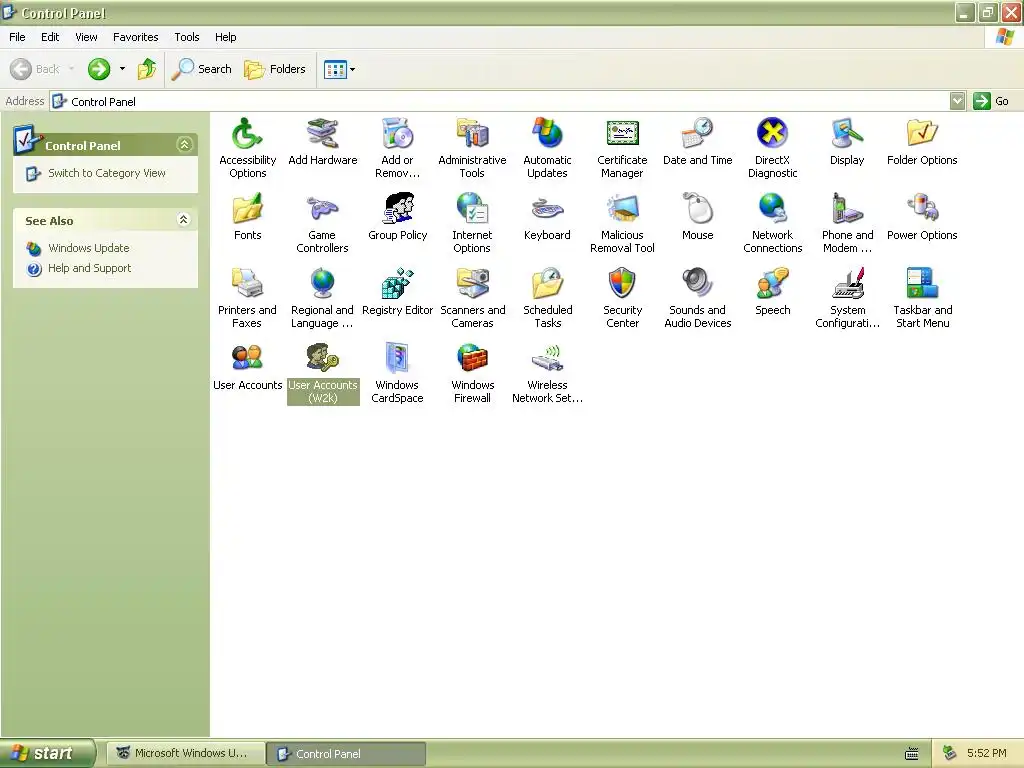1024x768 pixels.
Task: Expand the Address bar dropdown
Action: [x=957, y=101]
